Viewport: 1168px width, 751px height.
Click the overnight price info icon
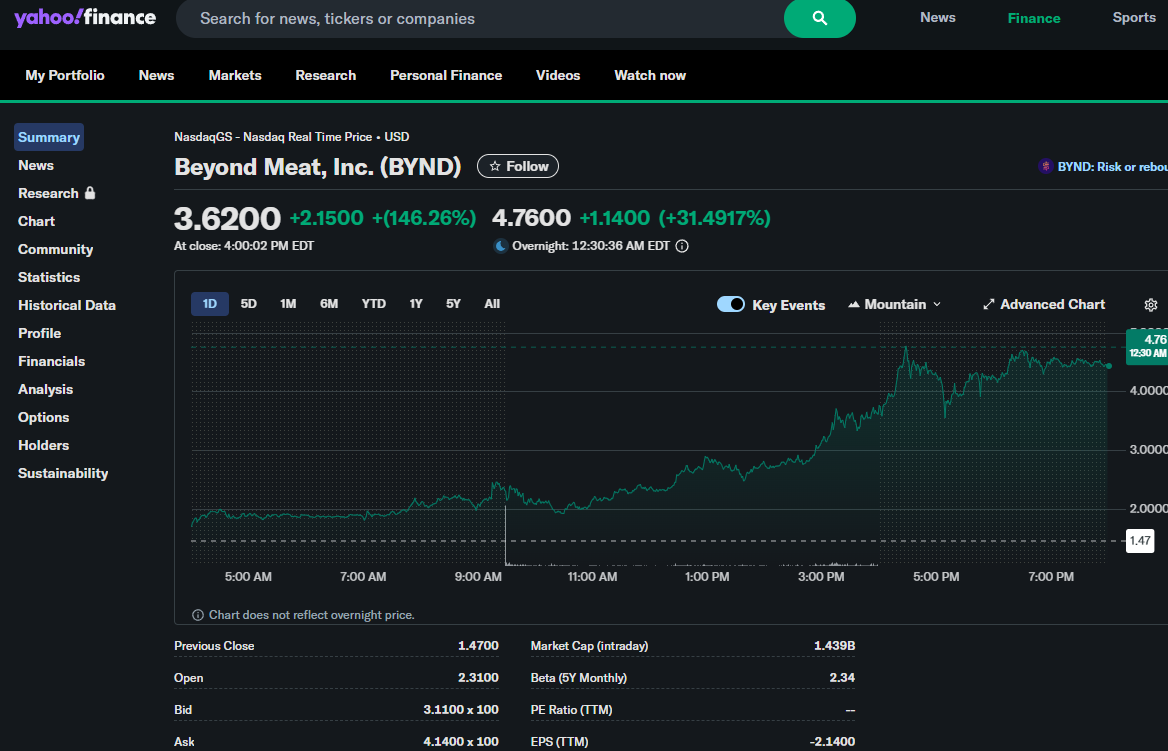click(x=682, y=246)
